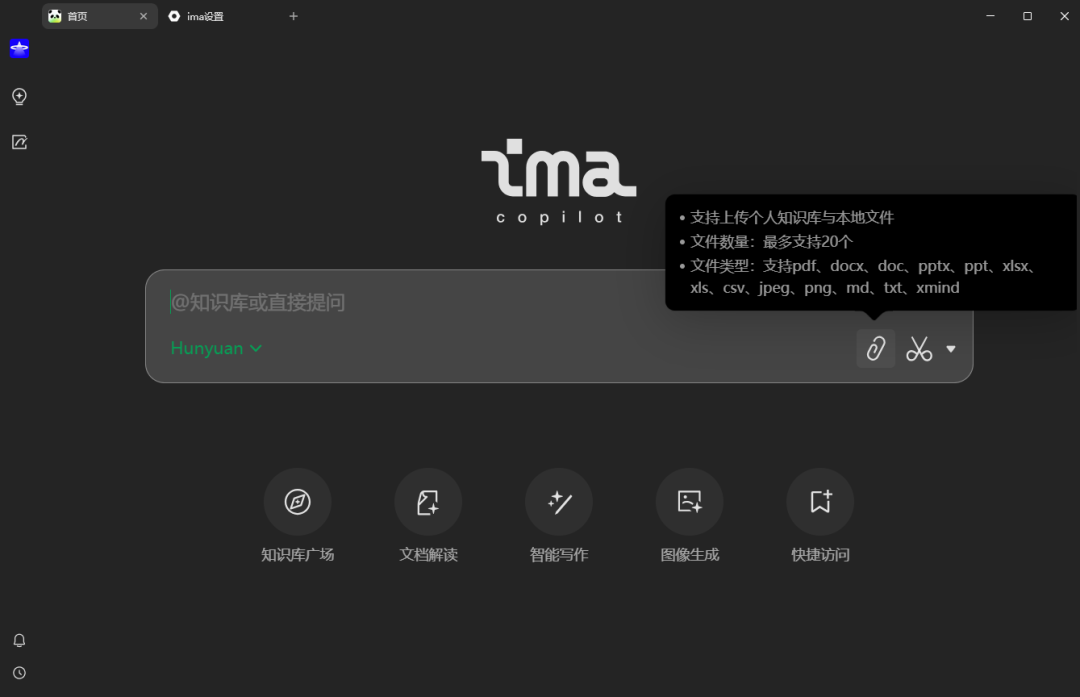This screenshot has width=1080, height=697.
Task: Open 图像生成 image icon
Action: 690,502
